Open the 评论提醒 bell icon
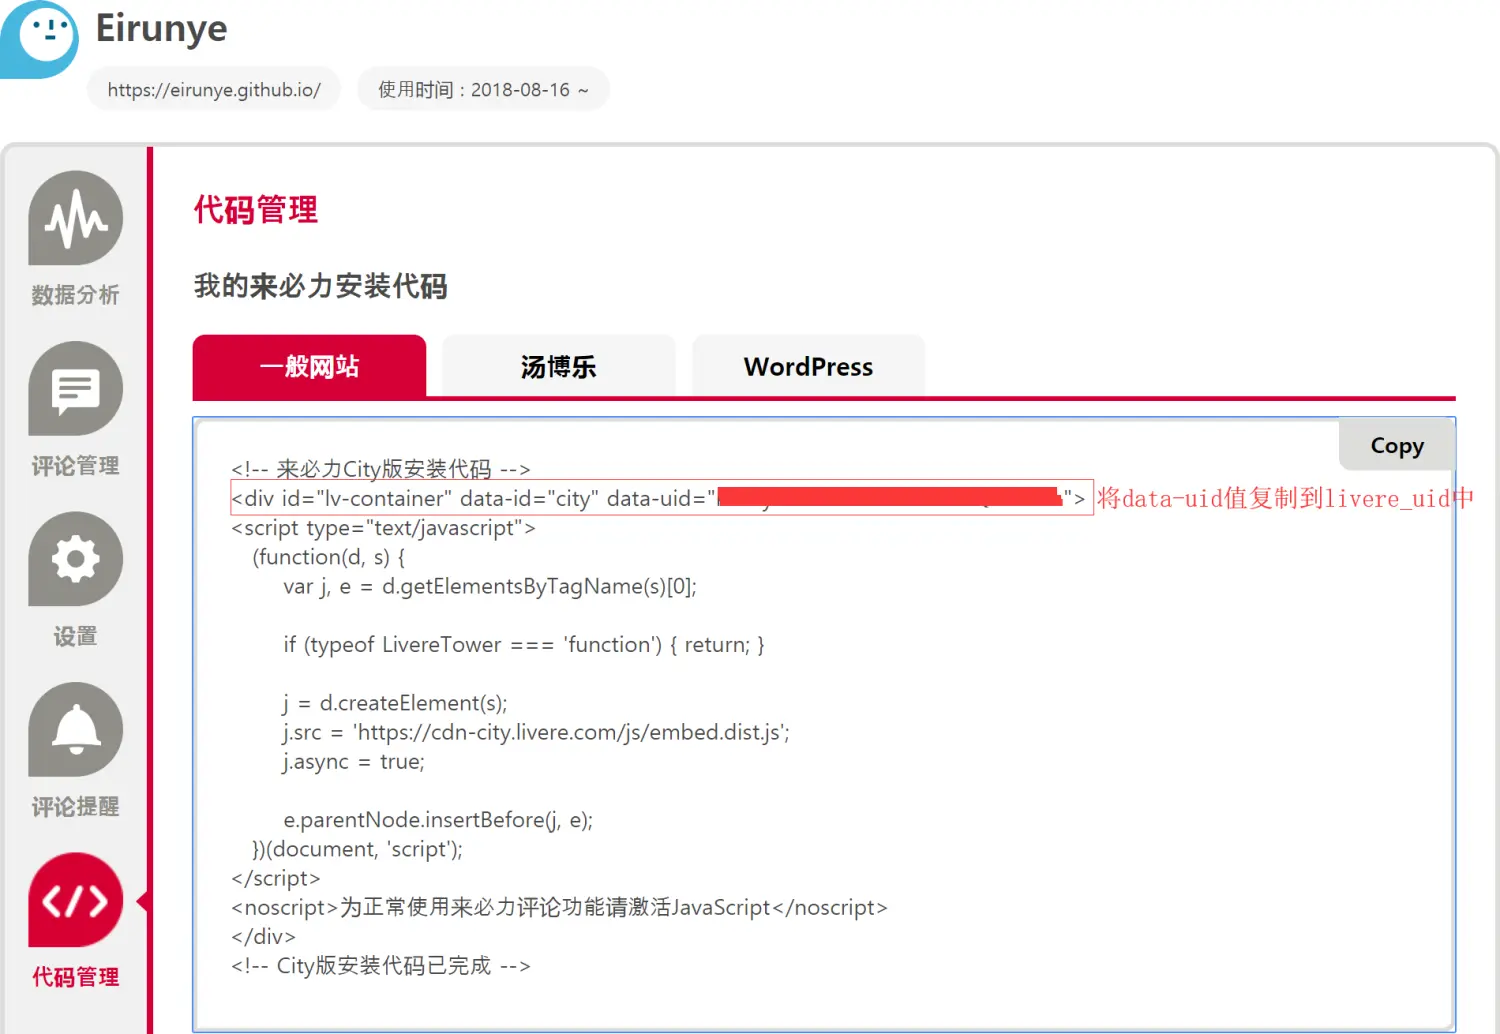Viewport: 1500px width, 1034px height. (75, 730)
